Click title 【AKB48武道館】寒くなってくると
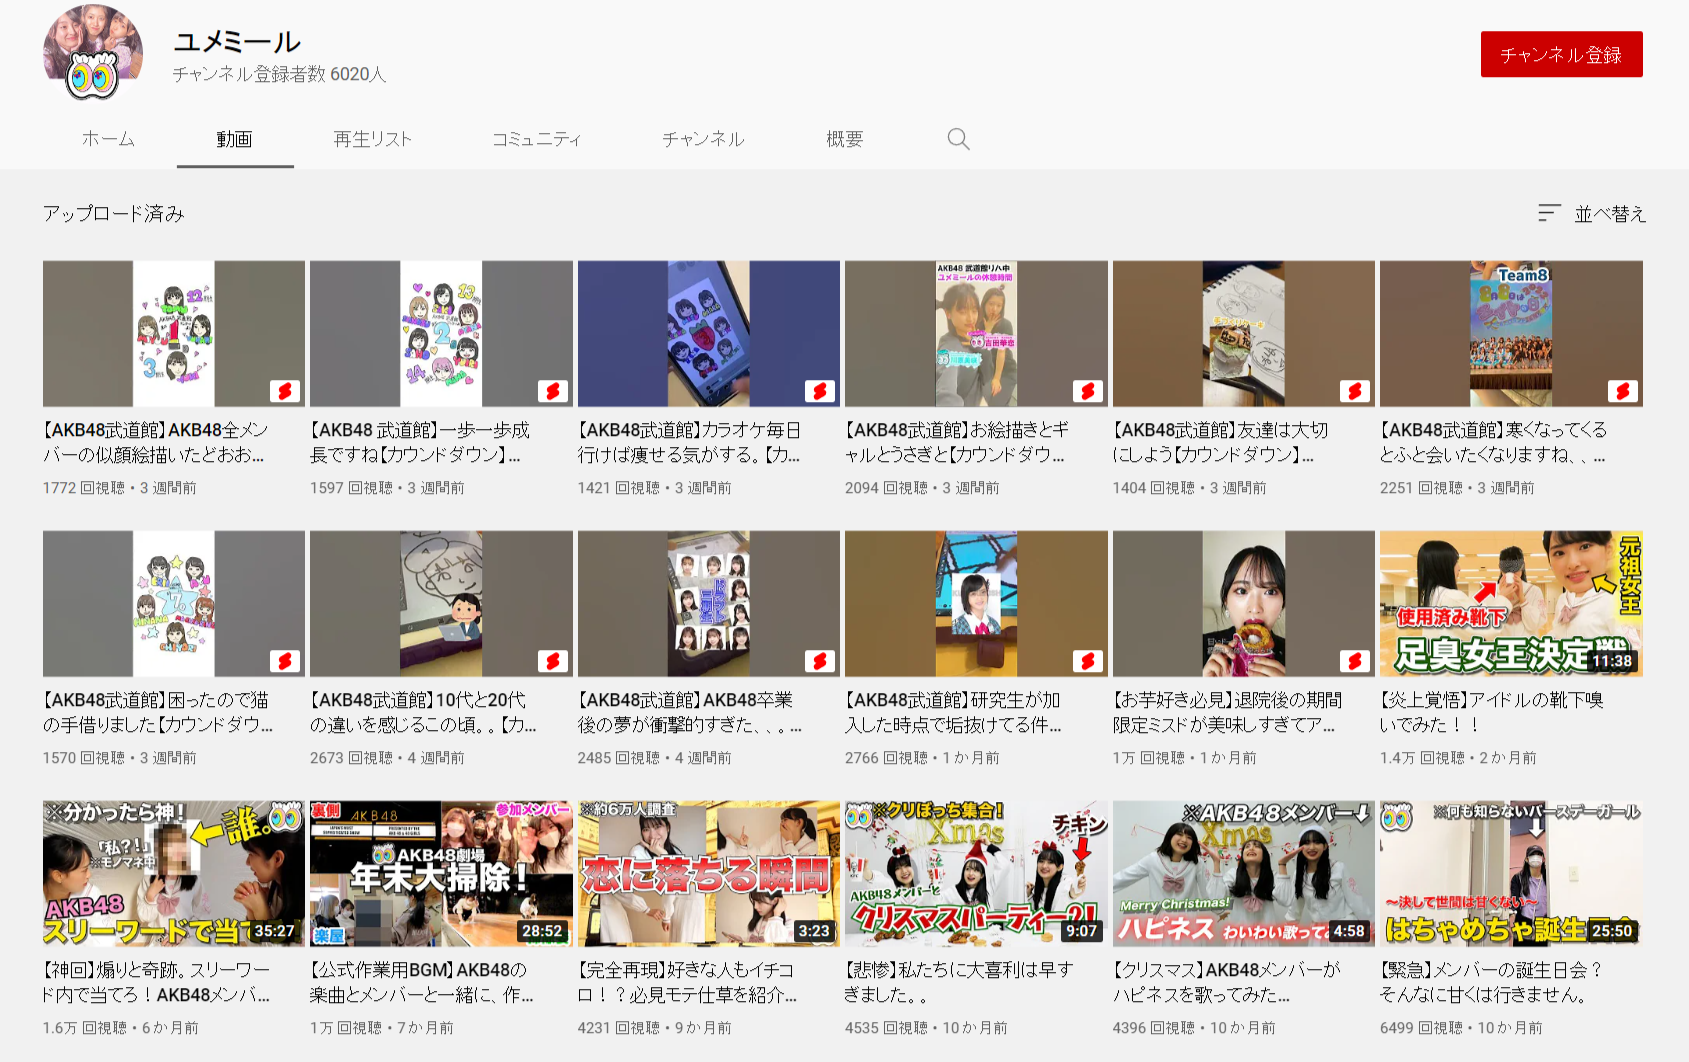This screenshot has height=1062, width=1689. tap(1494, 442)
